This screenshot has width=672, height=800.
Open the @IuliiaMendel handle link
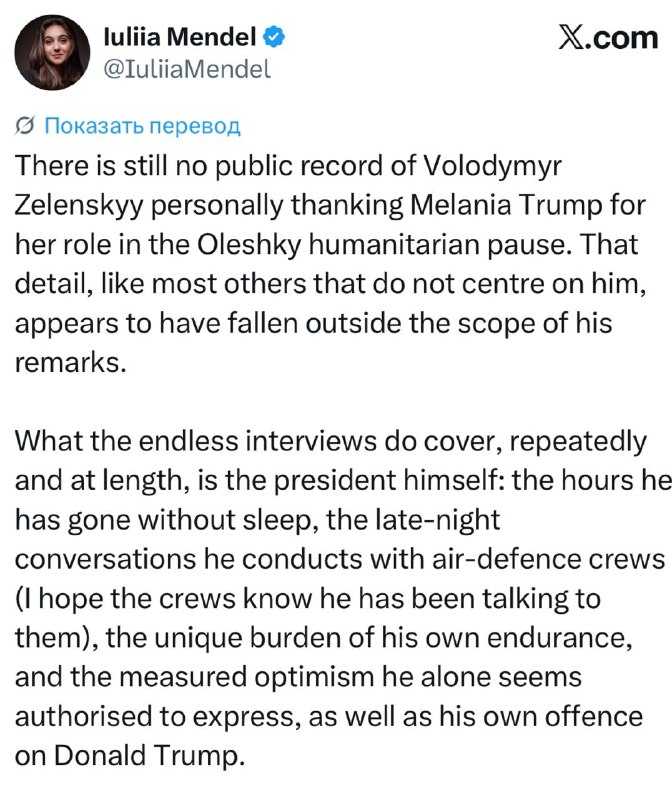click(187, 68)
